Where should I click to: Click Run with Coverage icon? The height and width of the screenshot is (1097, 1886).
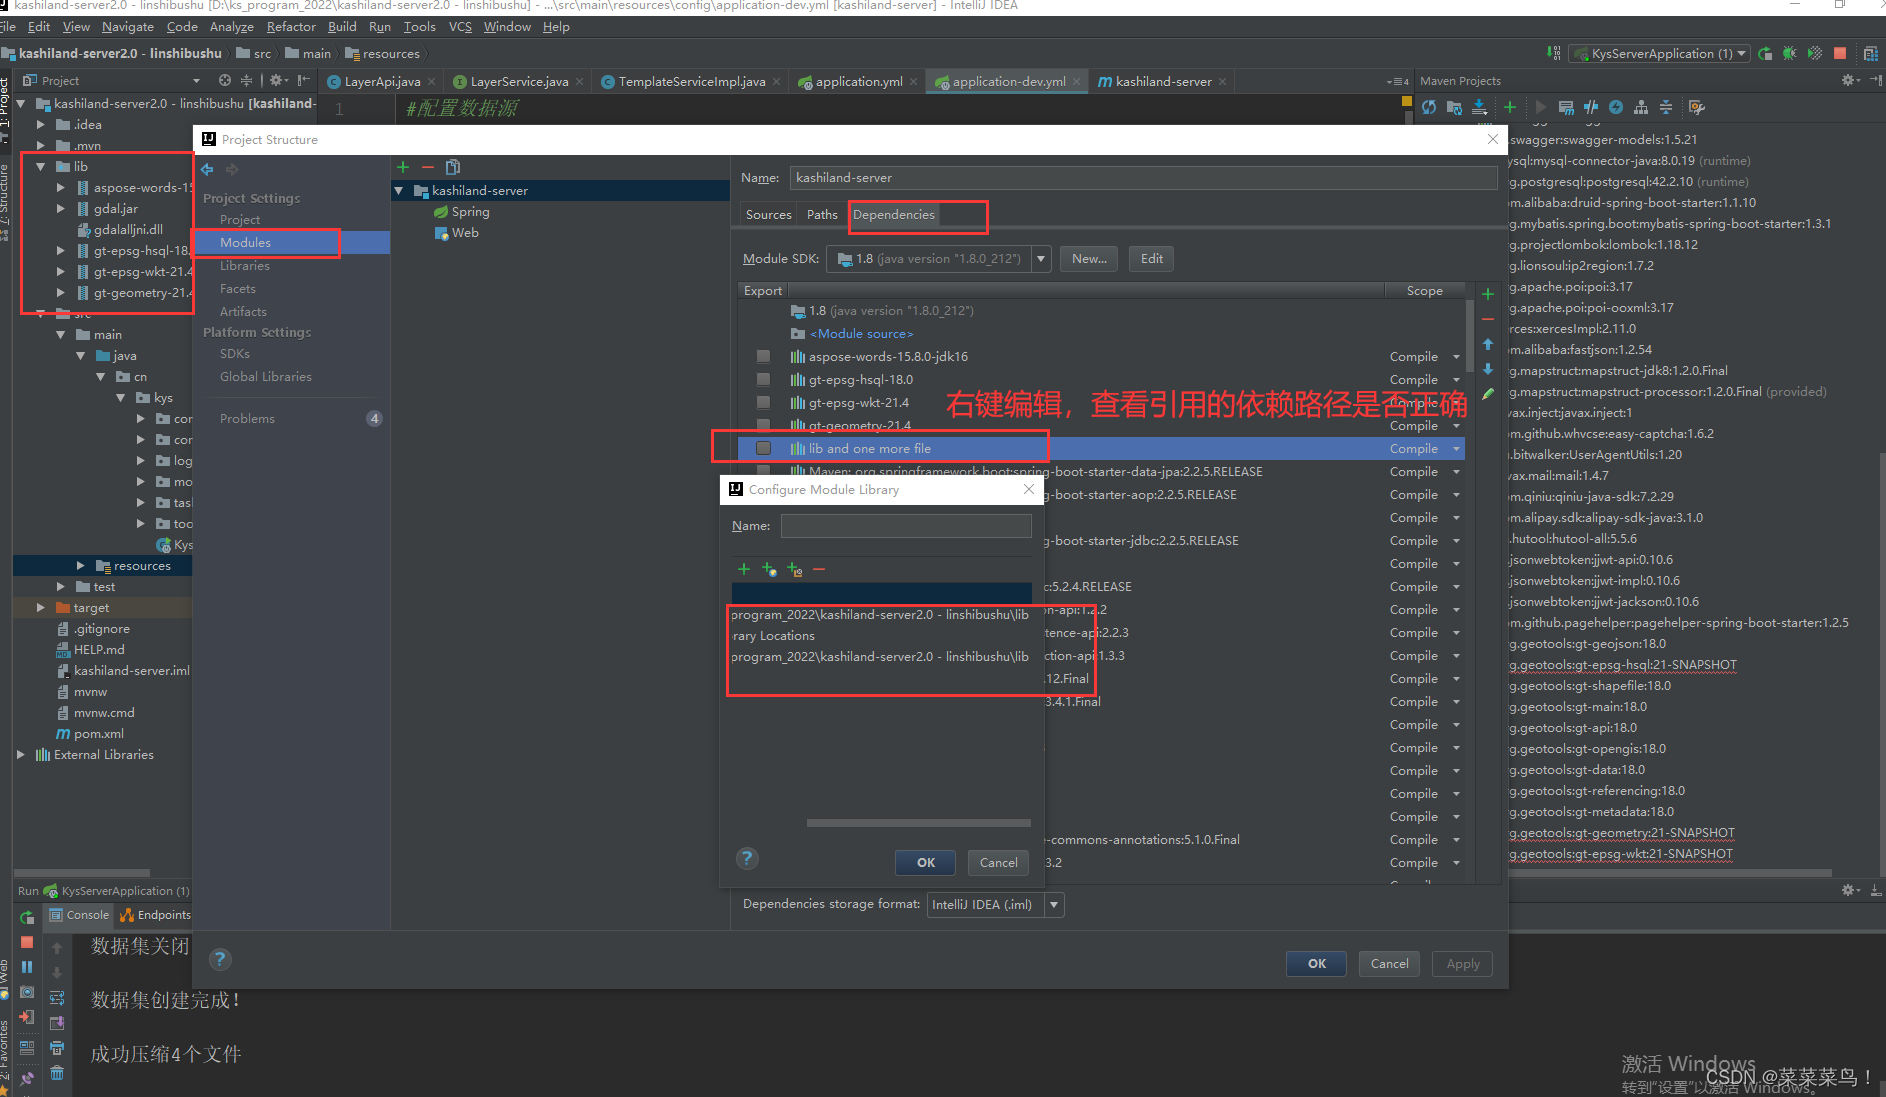[x=1815, y=53]
